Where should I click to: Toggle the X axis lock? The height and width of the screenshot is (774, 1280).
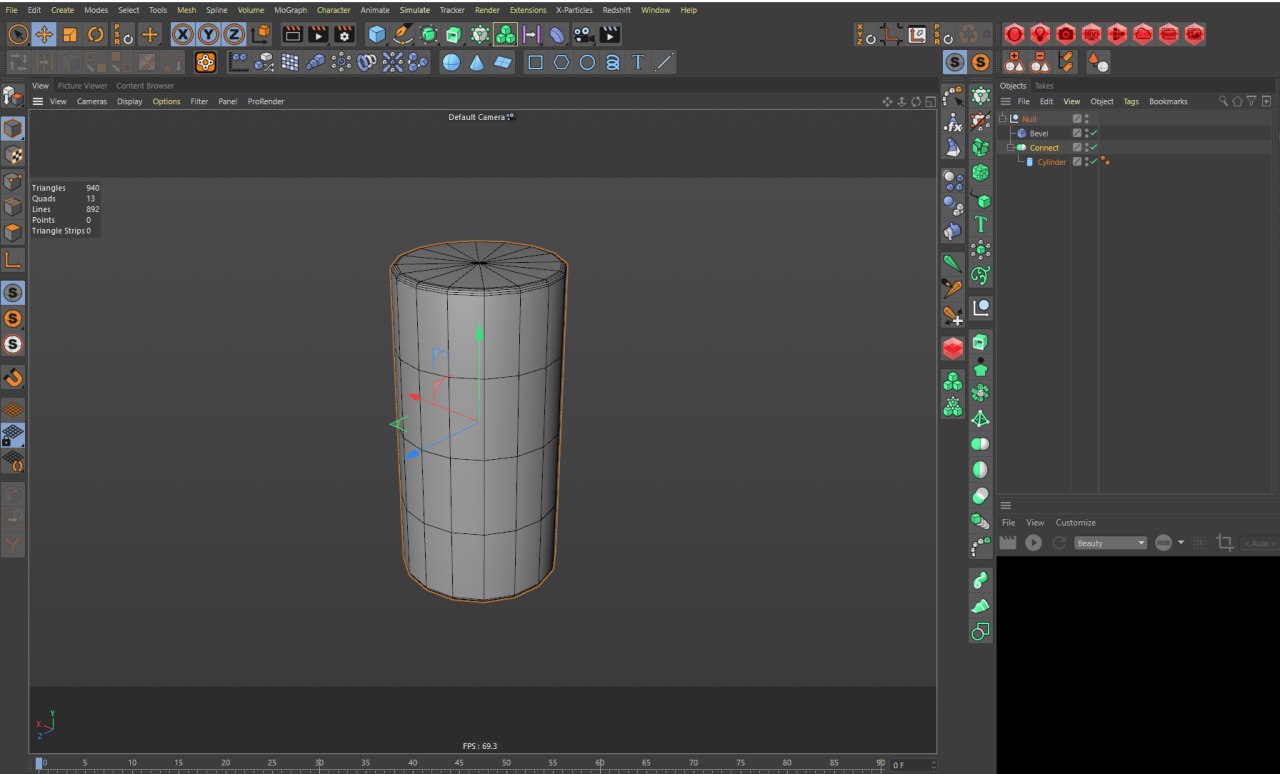[x=182, y=35]
